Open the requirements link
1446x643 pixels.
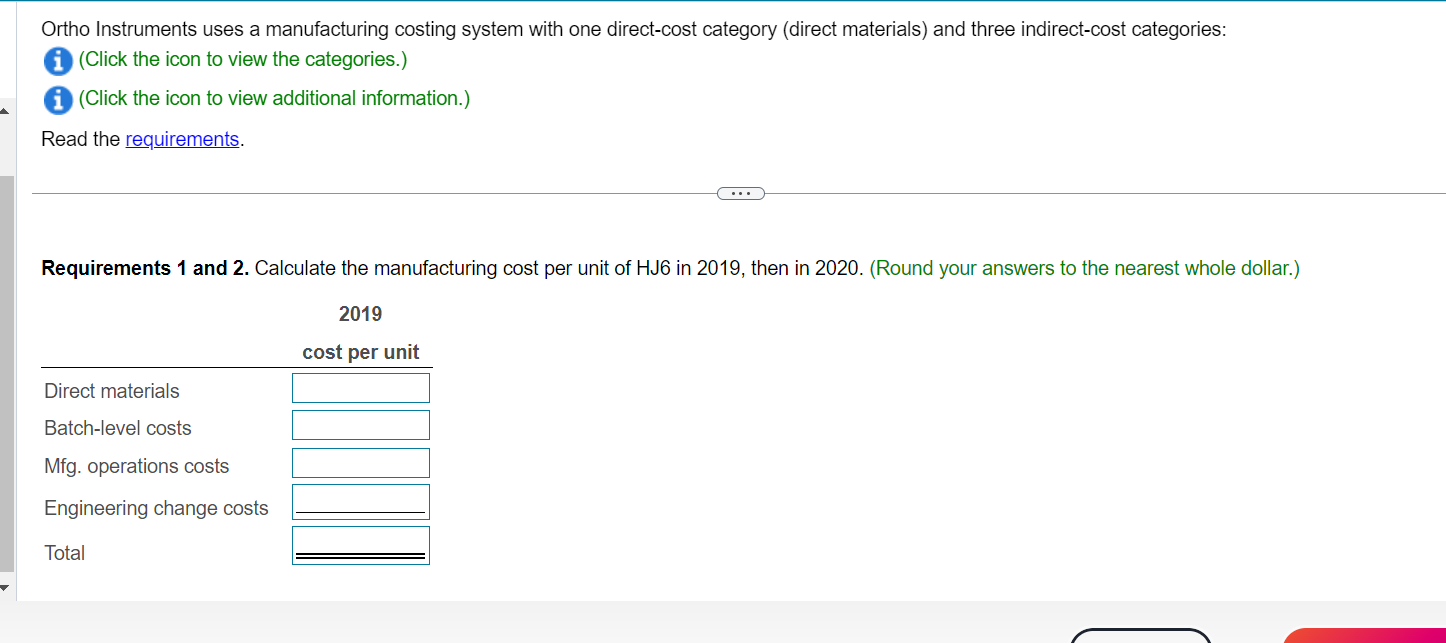(x=182, y=139)
